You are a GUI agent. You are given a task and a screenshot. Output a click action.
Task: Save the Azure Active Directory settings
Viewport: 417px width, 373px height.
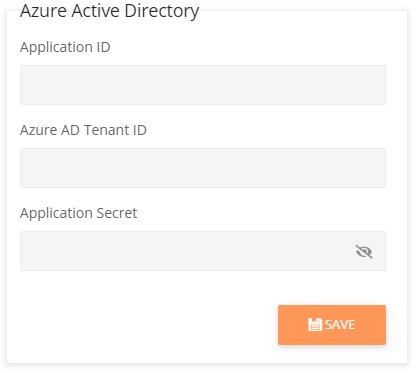pyautogui.click(x=332, y=325)
